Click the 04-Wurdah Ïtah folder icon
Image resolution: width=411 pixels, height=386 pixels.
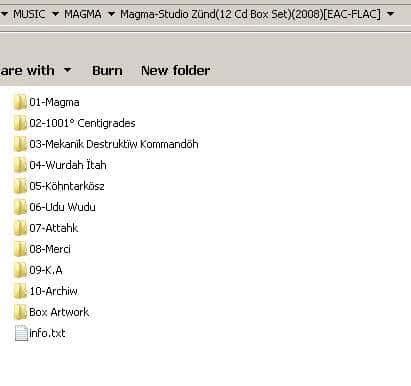[x=20, y=165]
